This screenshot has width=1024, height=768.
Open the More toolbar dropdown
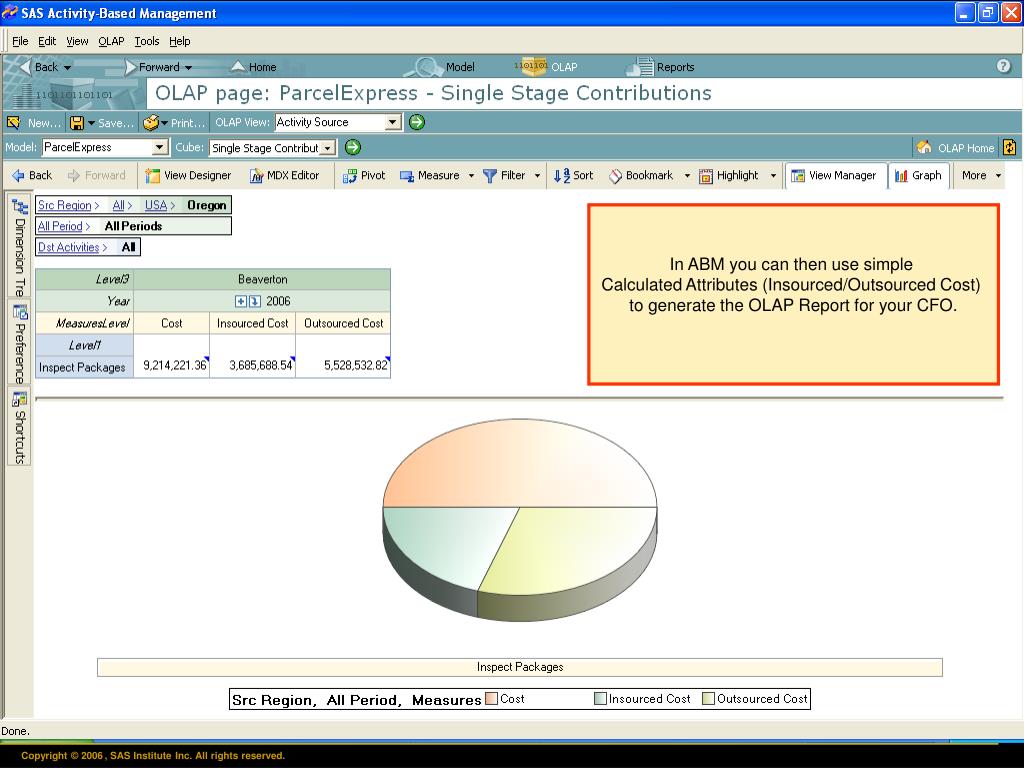tap(981, 175)
